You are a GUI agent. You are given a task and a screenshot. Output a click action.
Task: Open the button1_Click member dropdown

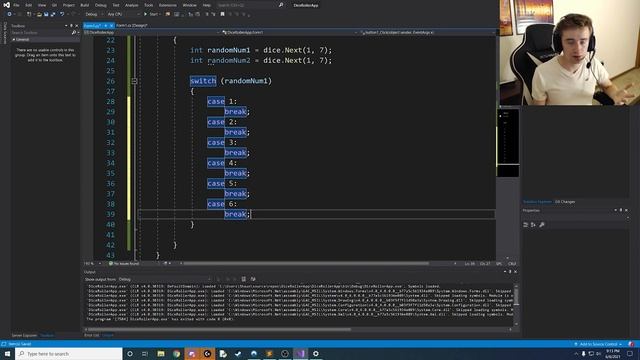[427, 32]
